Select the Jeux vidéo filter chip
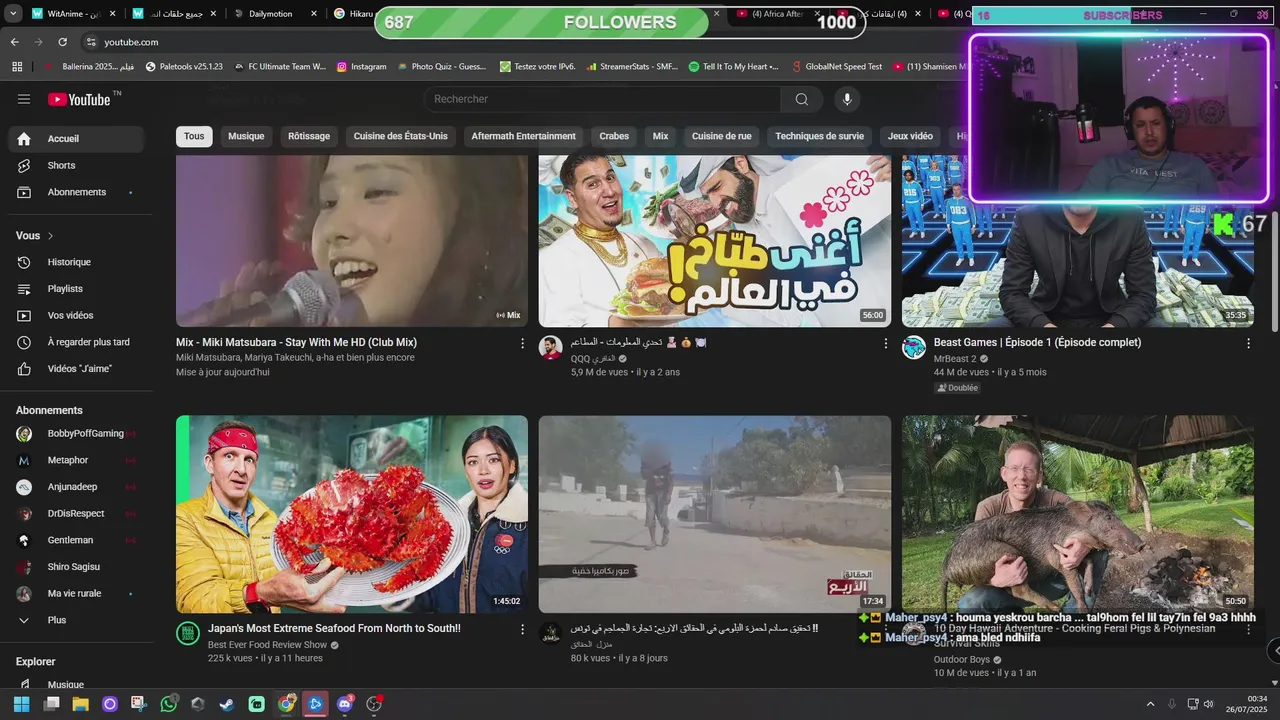1280x720 pixels. coord(910,136)
